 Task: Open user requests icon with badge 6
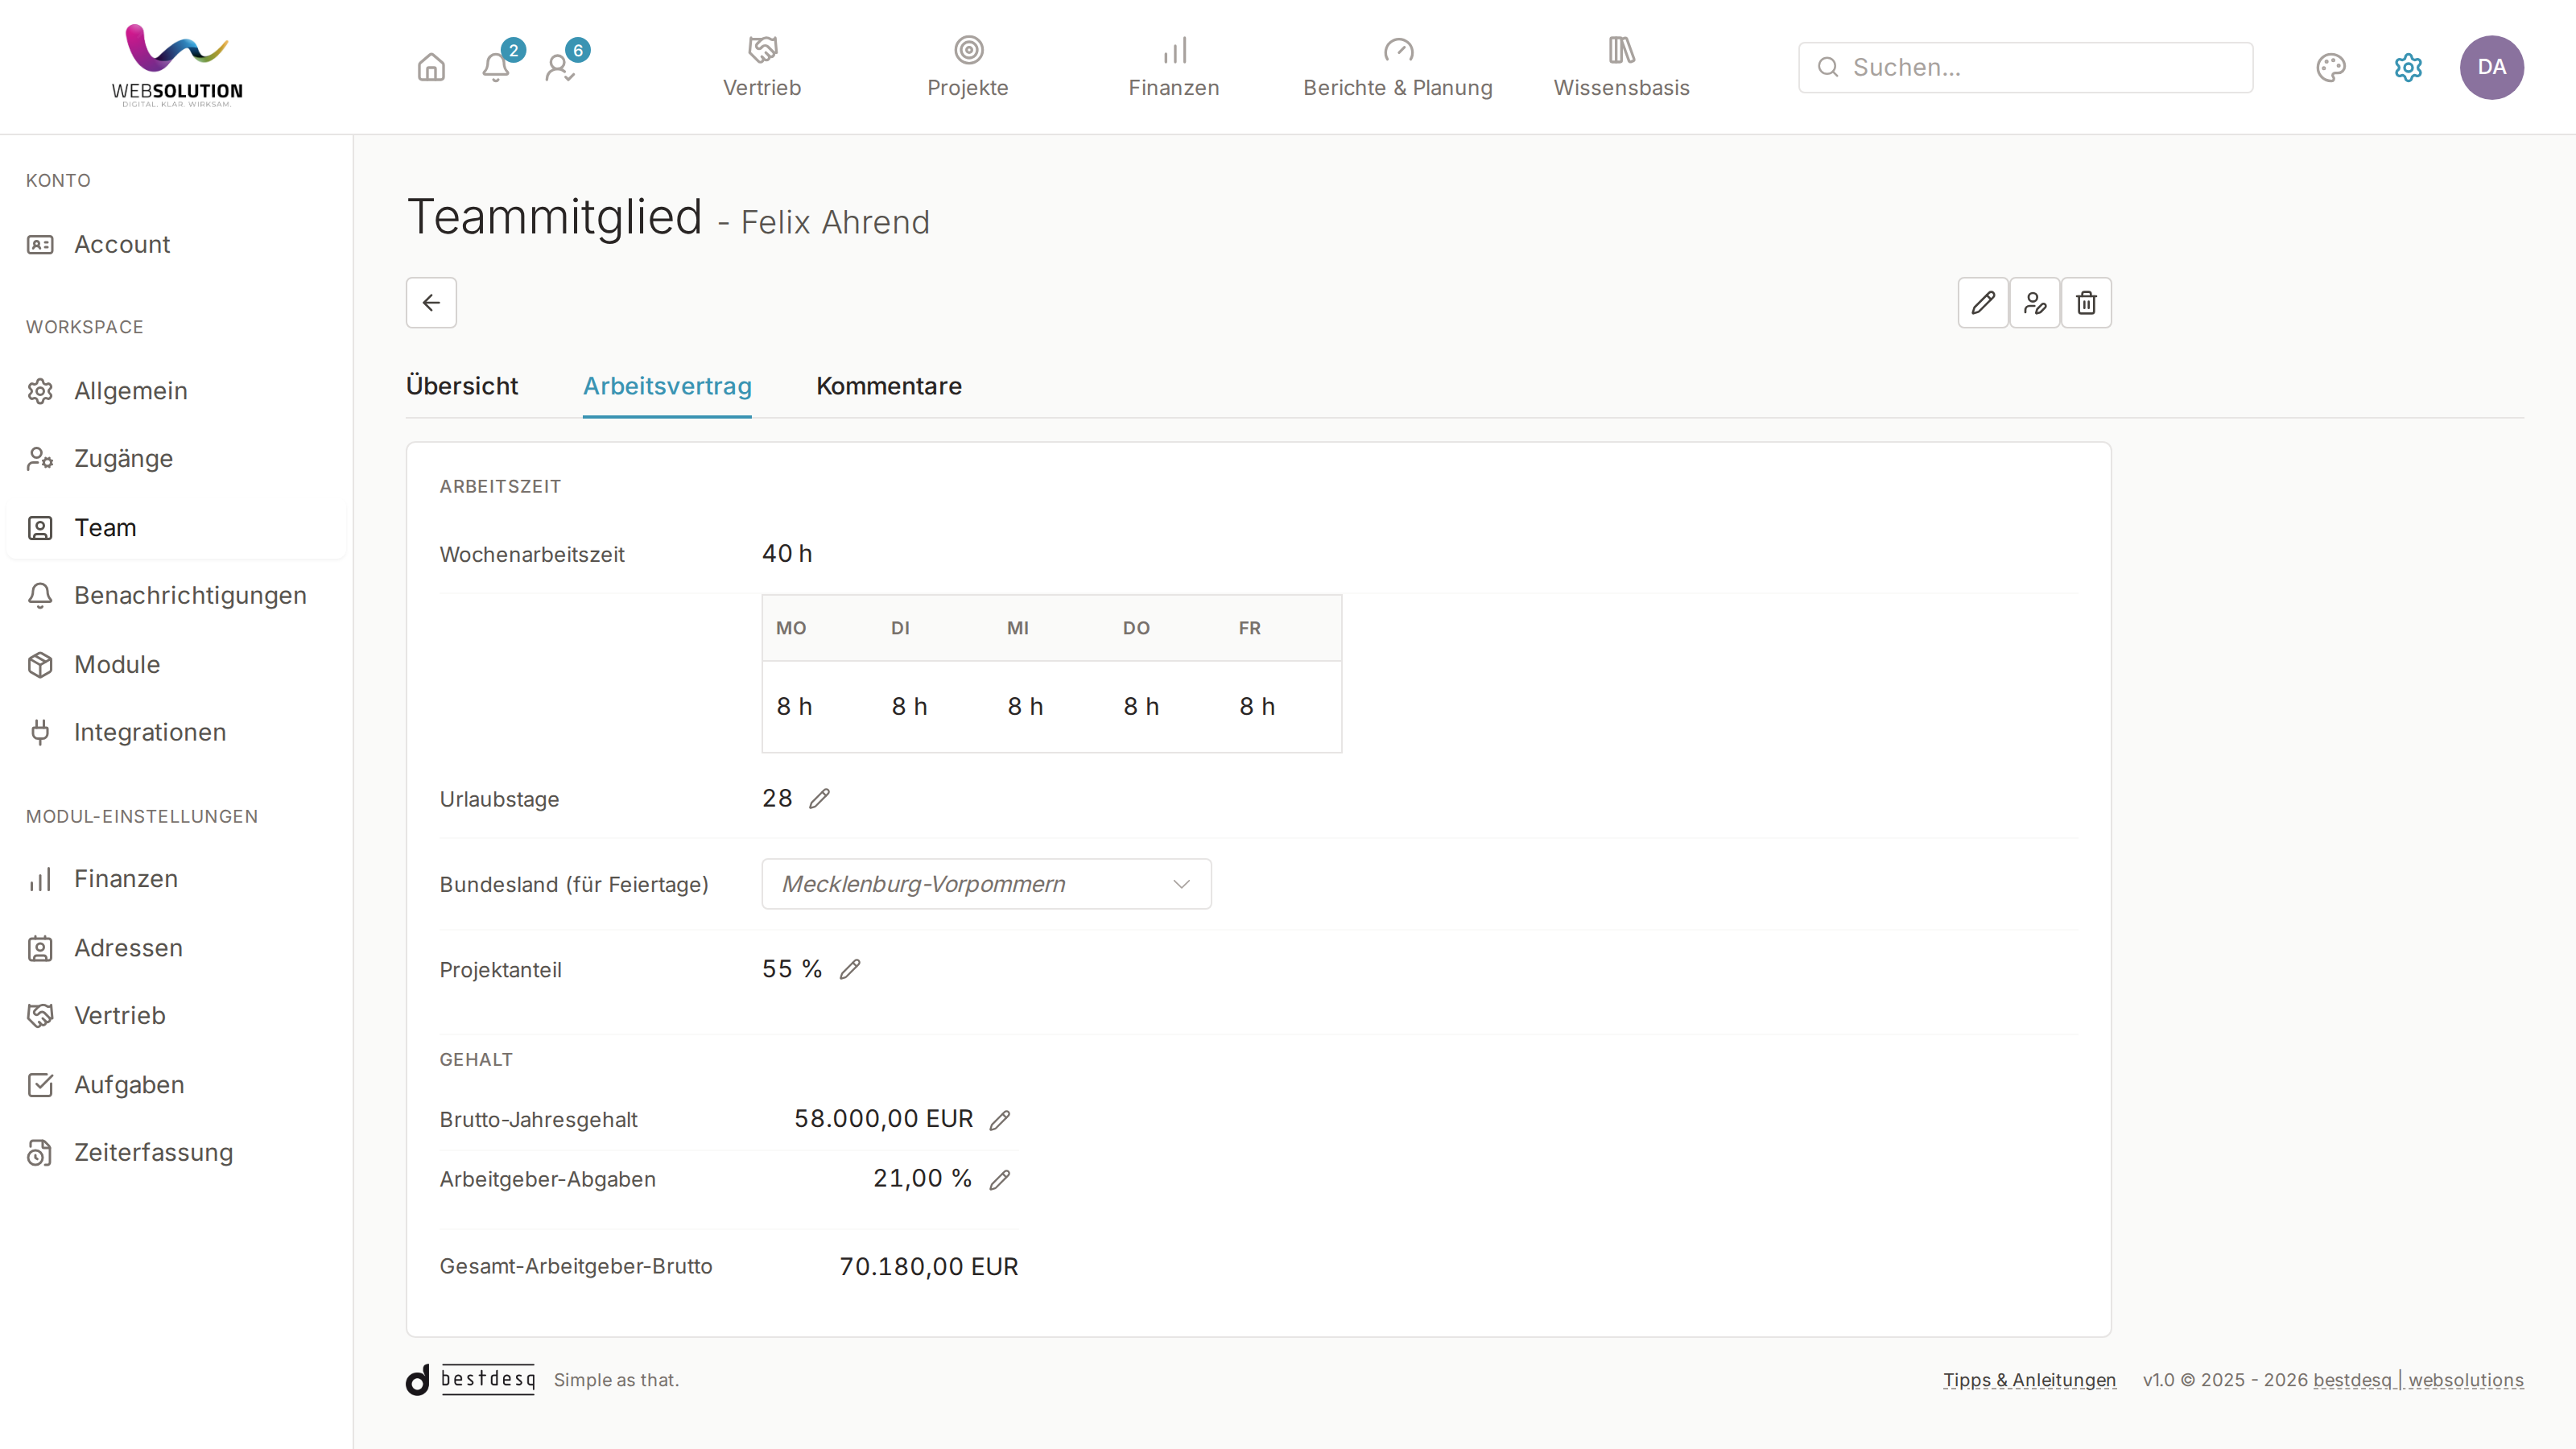click(561, 67)
